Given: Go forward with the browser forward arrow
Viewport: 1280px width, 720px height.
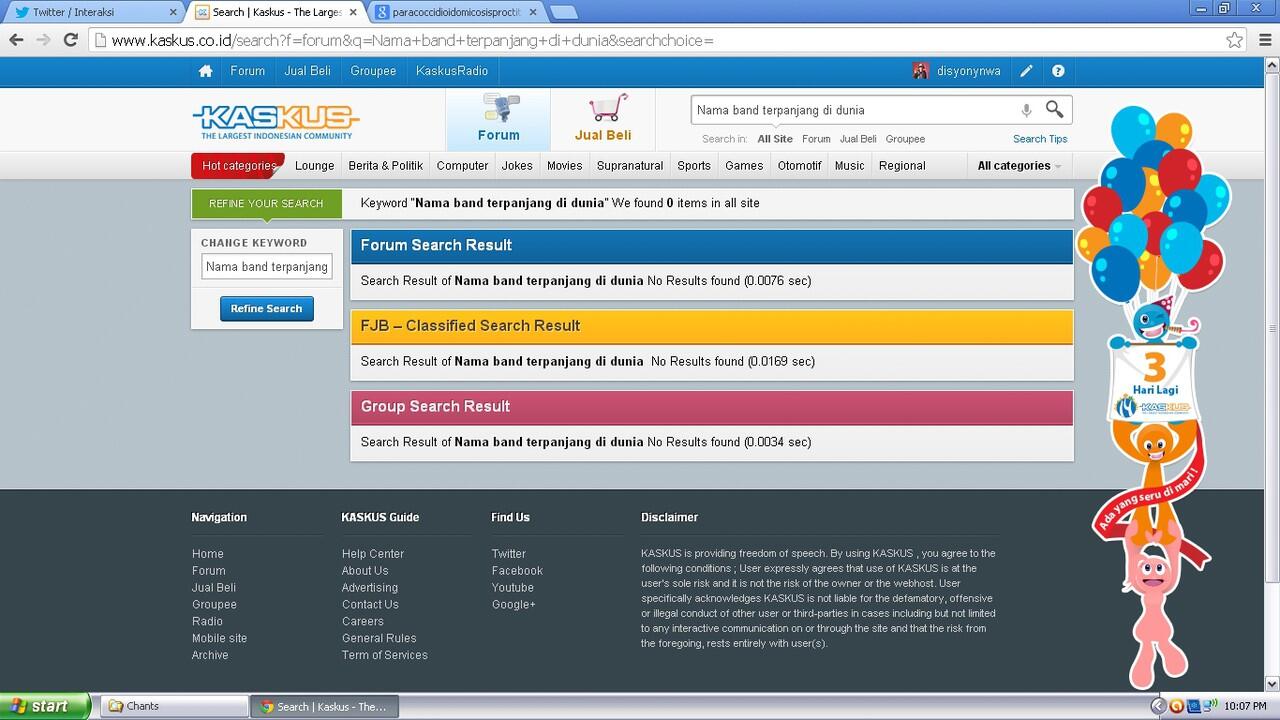Looking at the screenshot, I should (x=43, y=40).
